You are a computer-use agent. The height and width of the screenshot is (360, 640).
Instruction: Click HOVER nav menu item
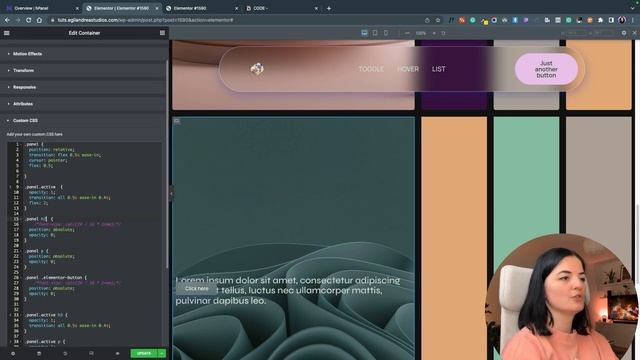point(408,69)
